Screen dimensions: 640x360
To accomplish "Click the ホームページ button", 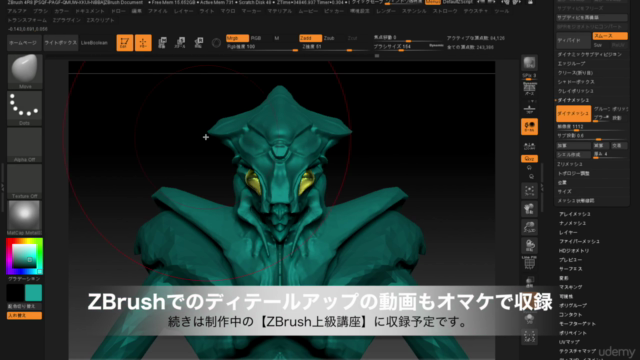I will tap(23, 42).
